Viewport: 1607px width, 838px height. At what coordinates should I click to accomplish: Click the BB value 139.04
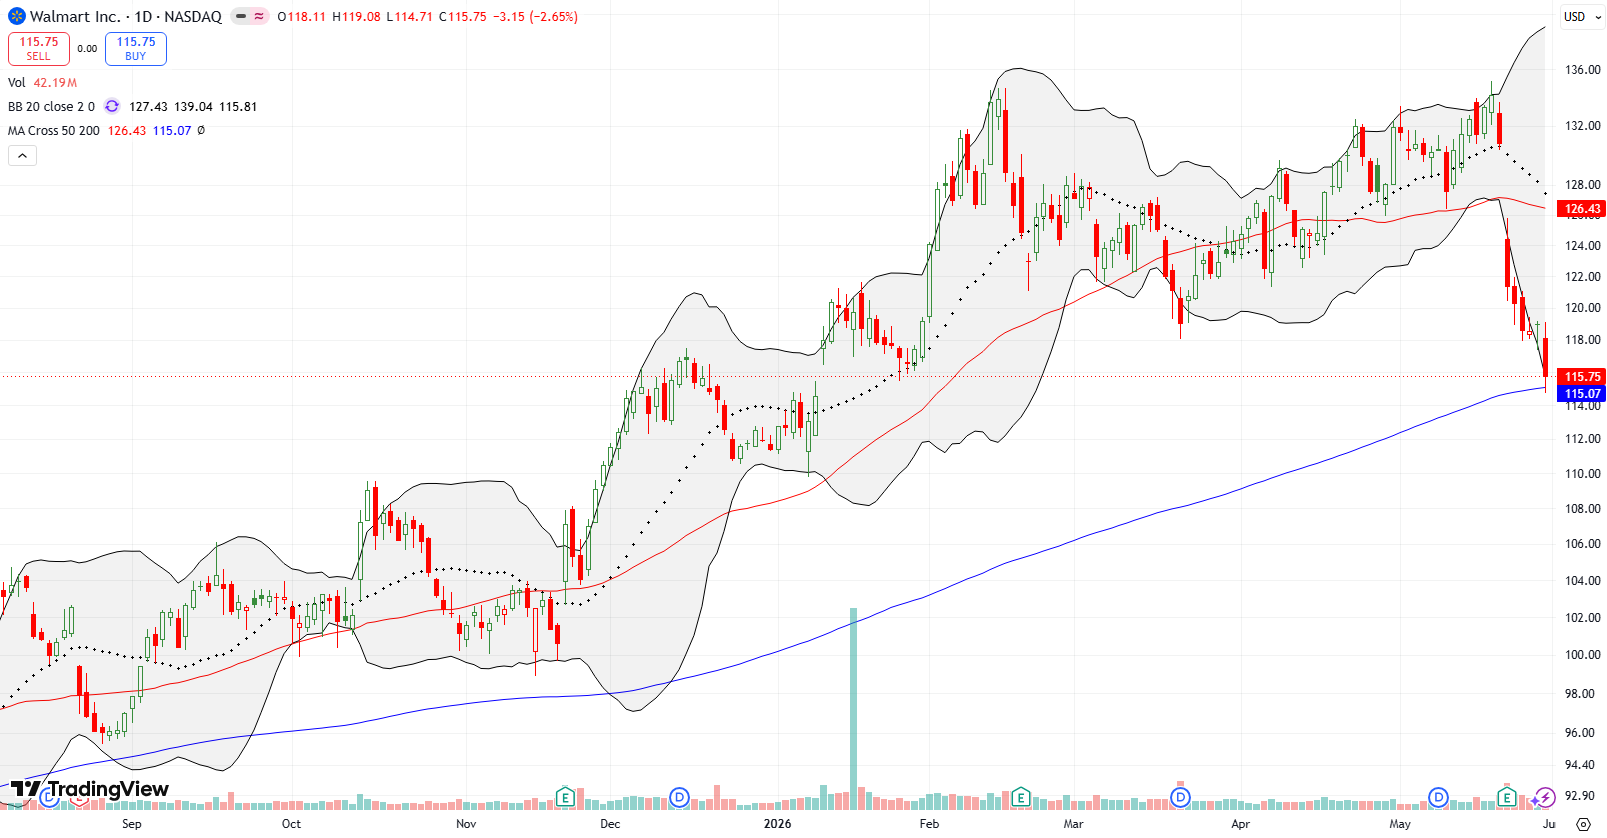(x=193, y=107)
